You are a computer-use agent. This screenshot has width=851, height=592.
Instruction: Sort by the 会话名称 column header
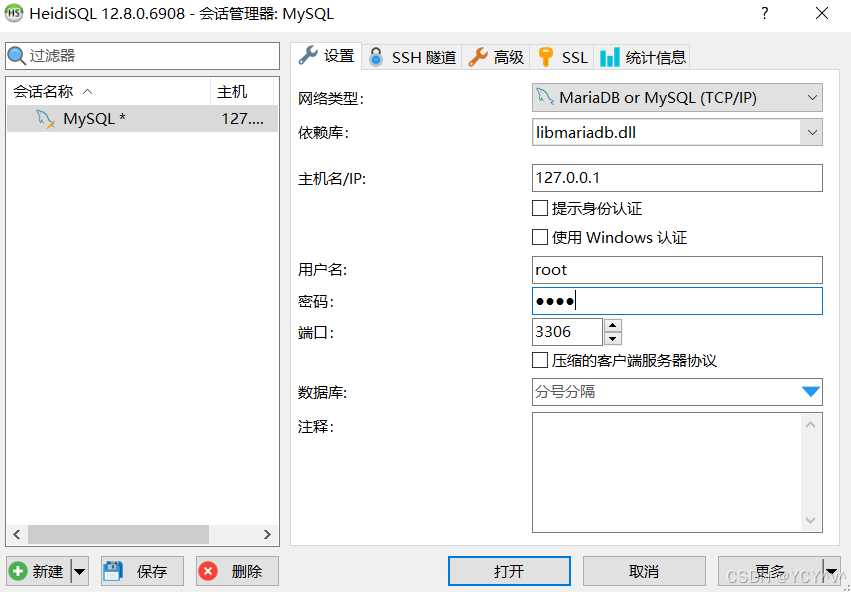(x=108, y=92)
